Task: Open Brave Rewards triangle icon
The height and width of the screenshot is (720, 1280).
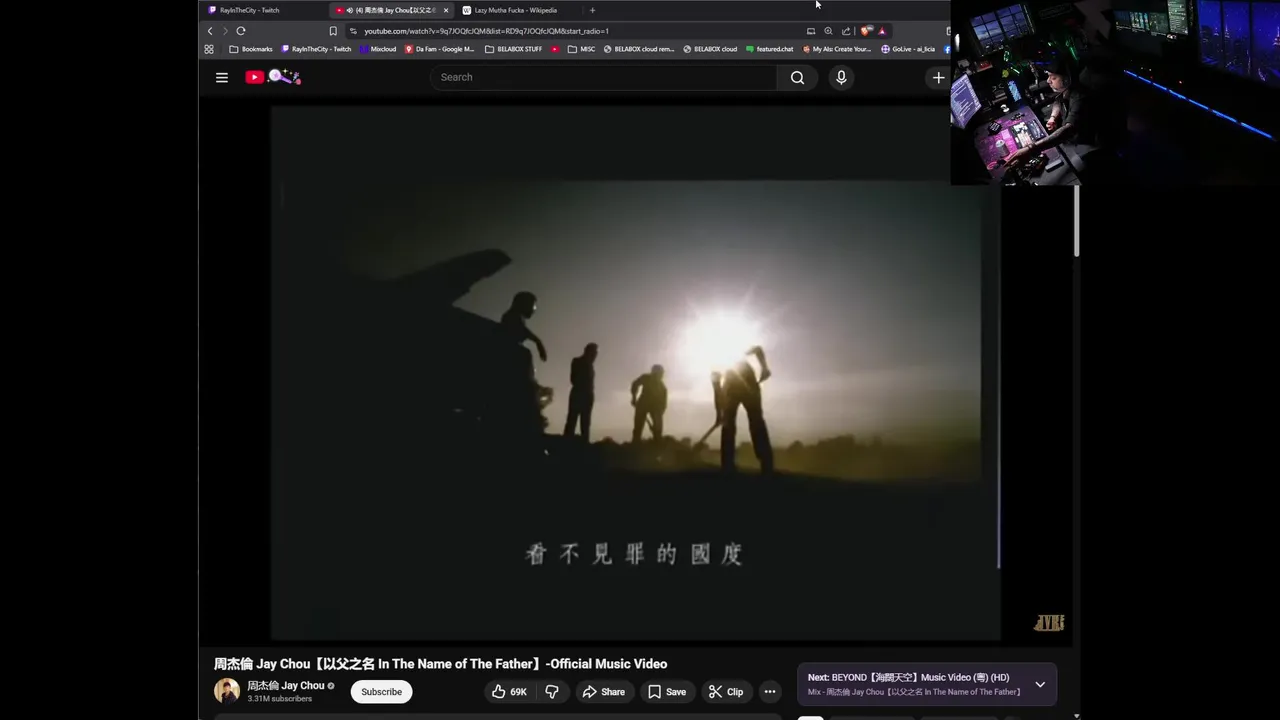Action: 881,31
